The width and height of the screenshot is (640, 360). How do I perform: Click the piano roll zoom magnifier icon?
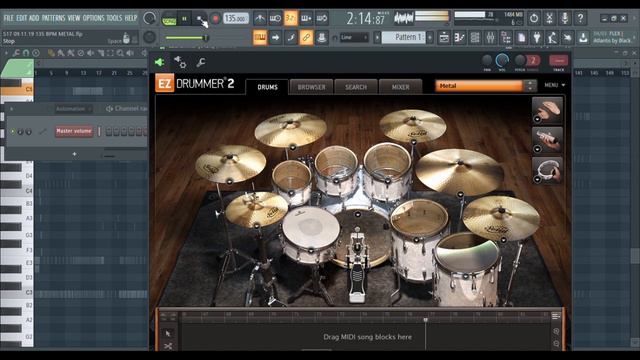(120, 53)
